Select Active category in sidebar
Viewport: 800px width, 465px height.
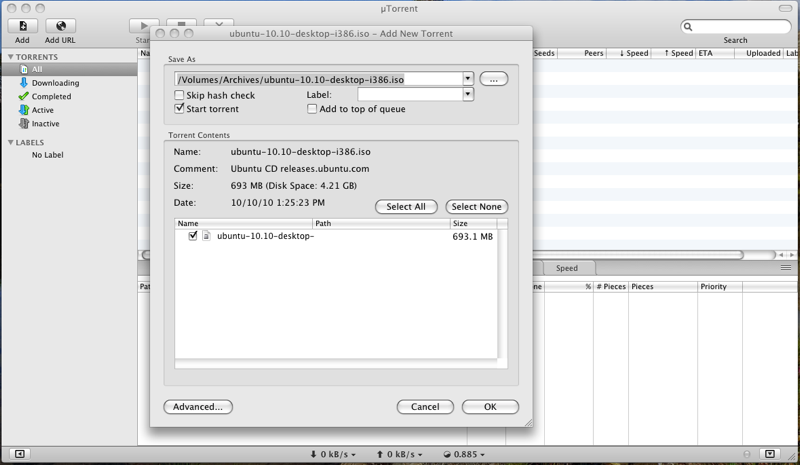click(x=42, y=110)
